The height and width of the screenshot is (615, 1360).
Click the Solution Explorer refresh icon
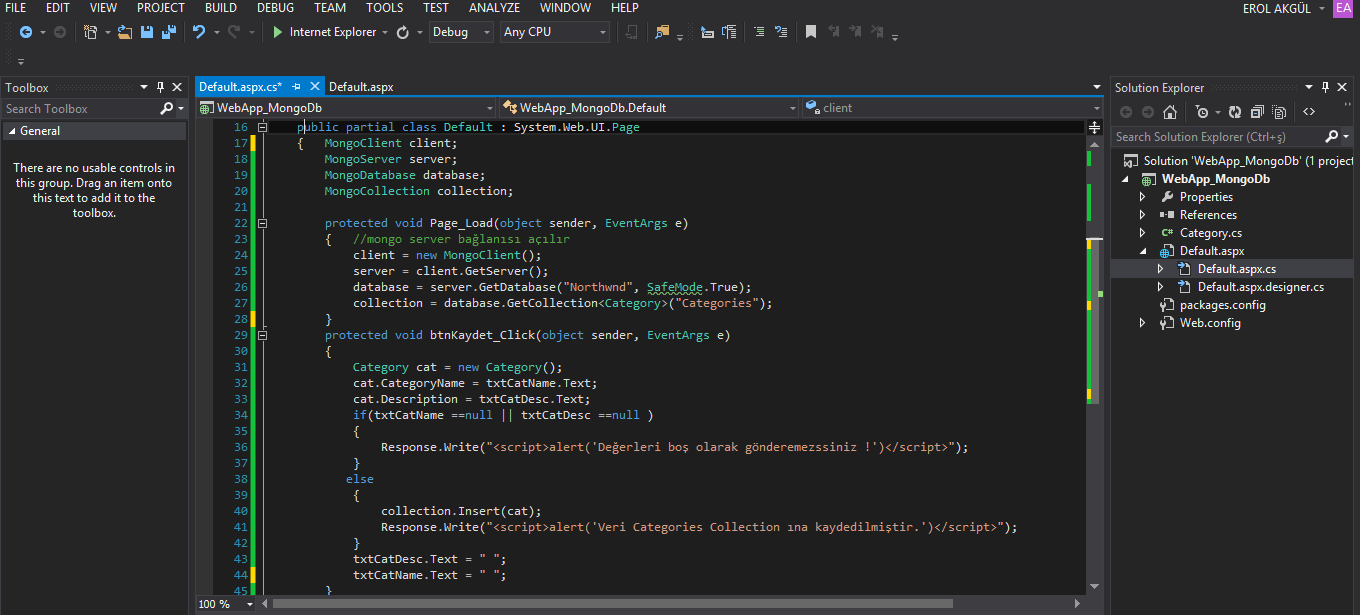point(1234,112)
